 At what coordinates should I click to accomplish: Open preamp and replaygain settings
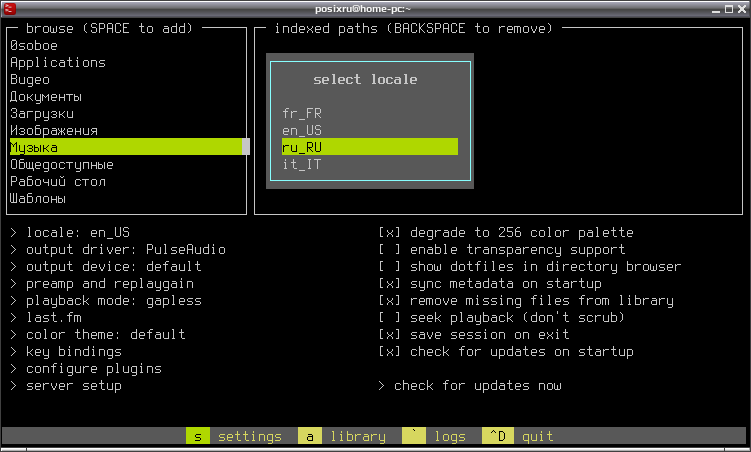click(x=102, y=283)
